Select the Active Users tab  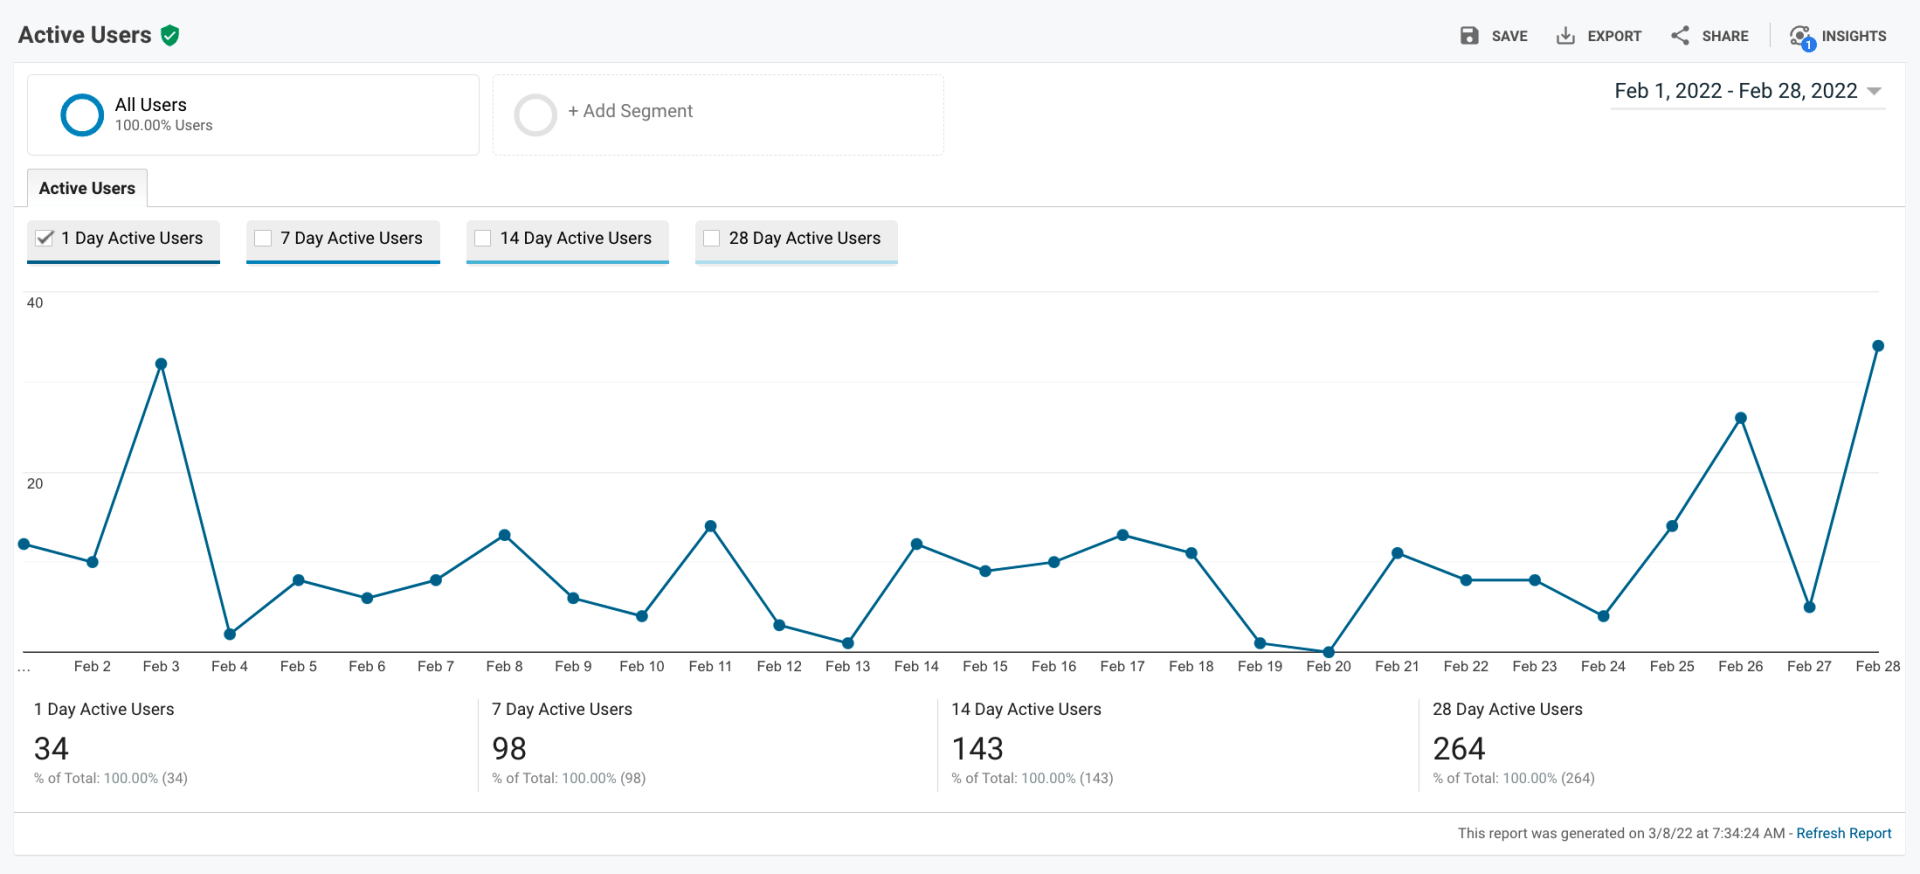coord(87,188)
